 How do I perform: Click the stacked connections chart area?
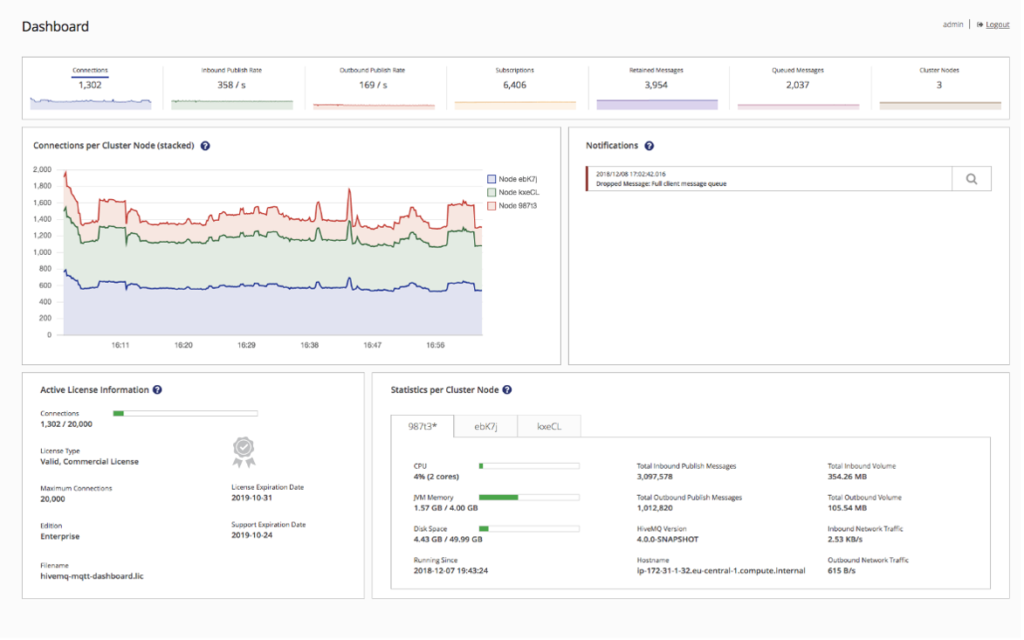pos(273,252)
